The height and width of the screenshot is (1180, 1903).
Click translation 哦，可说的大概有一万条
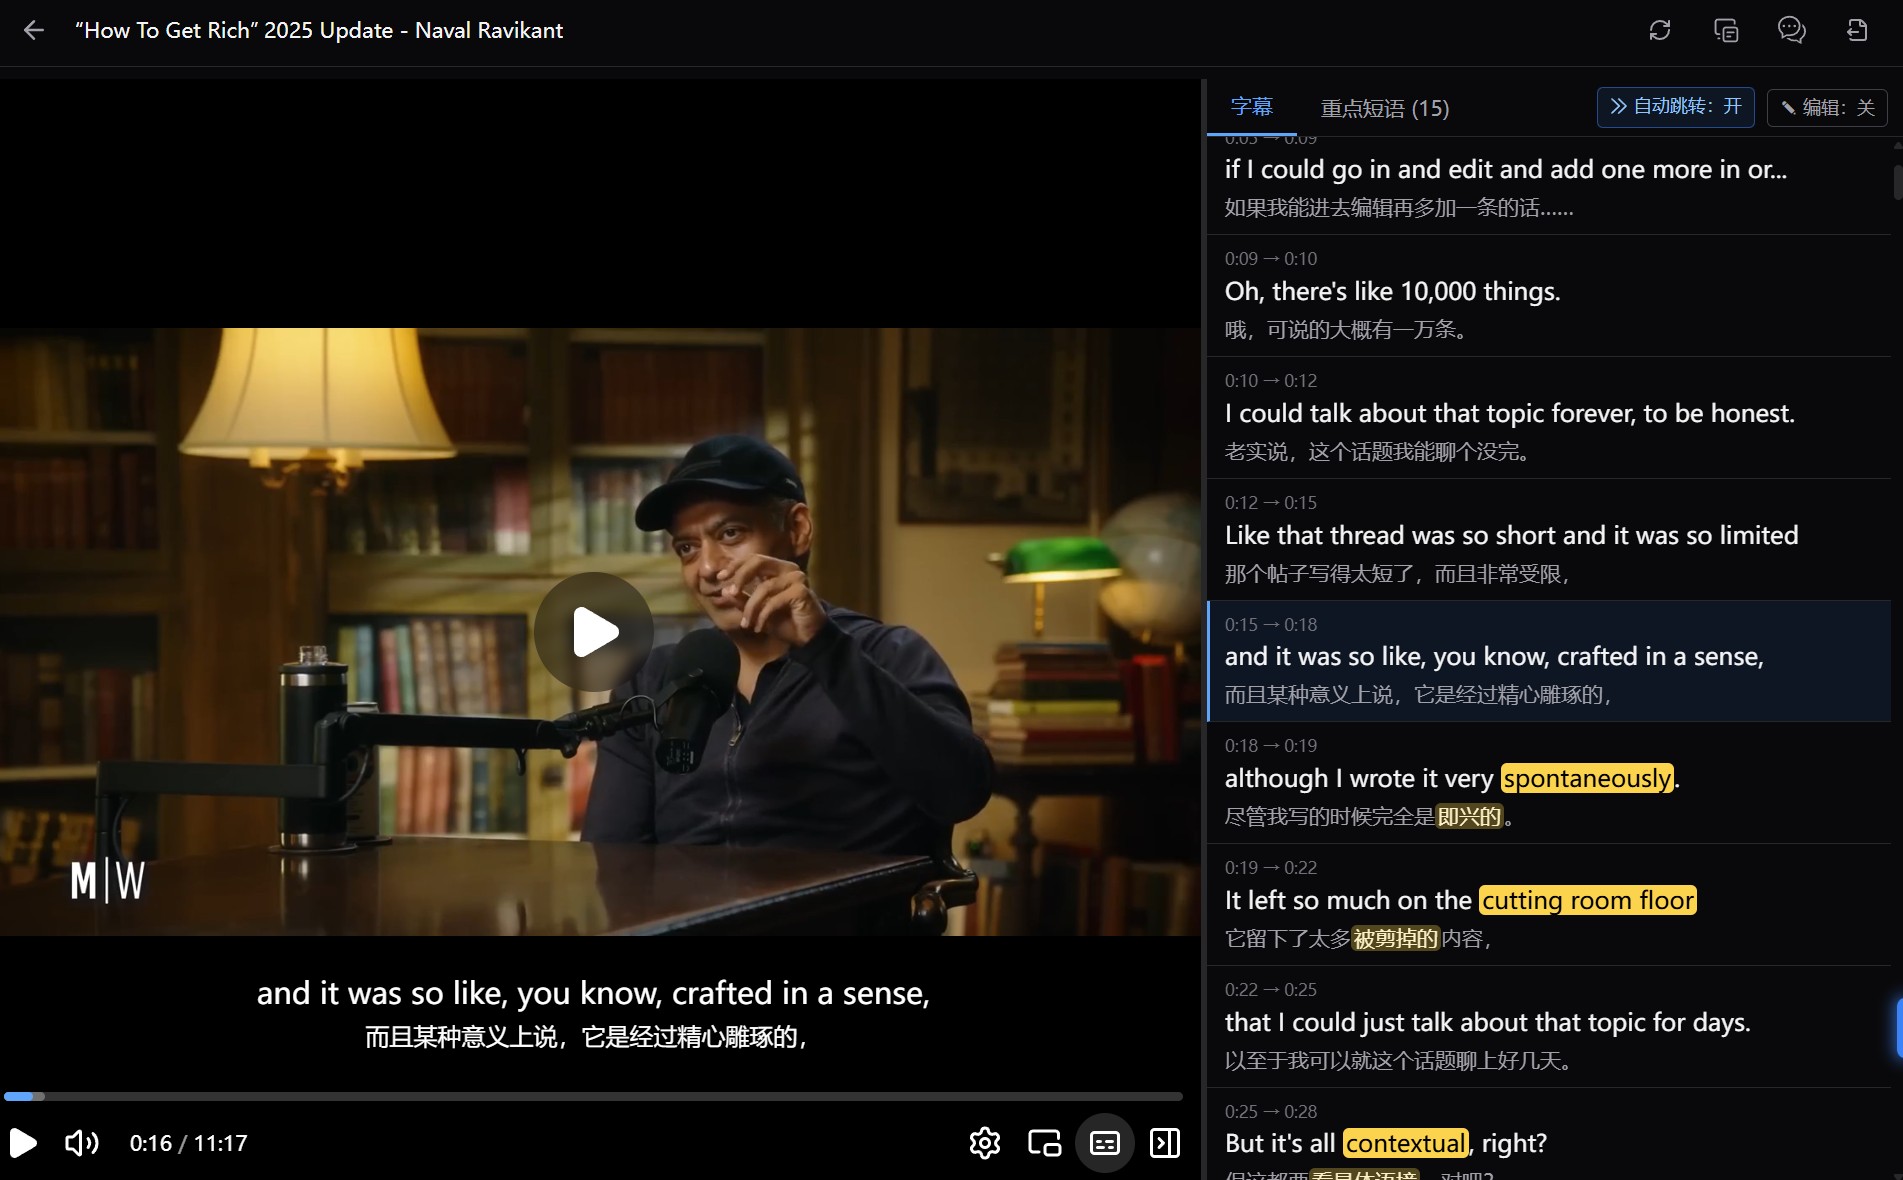coord(1348,330)
